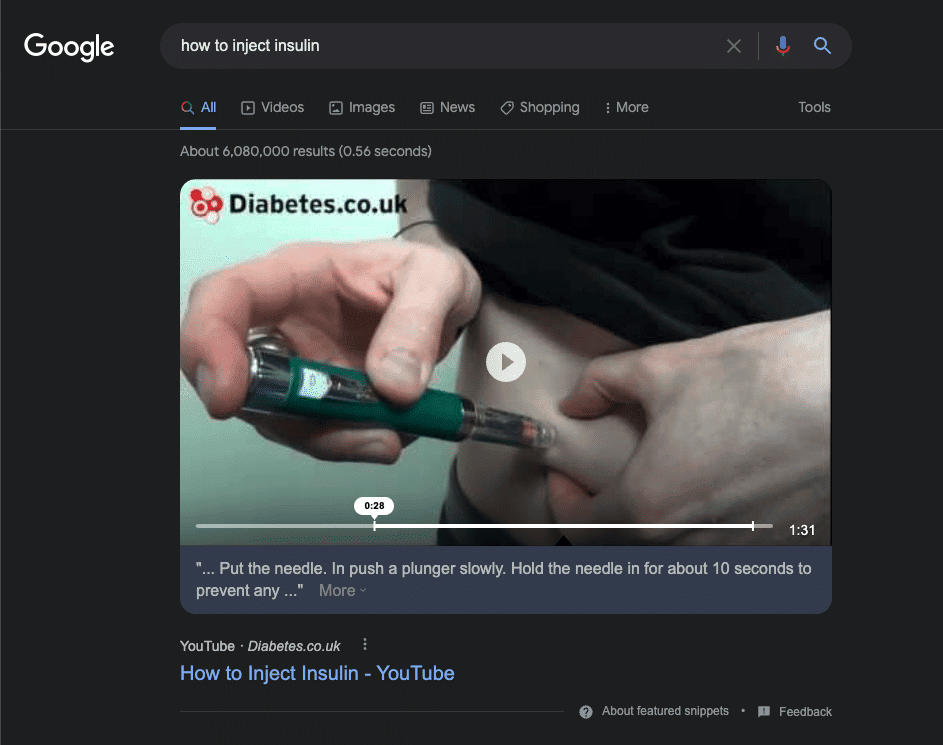The height and width of the screenshot is (745, 943).
Task: Switch to the Videos tab
Action: coord(273,108)
